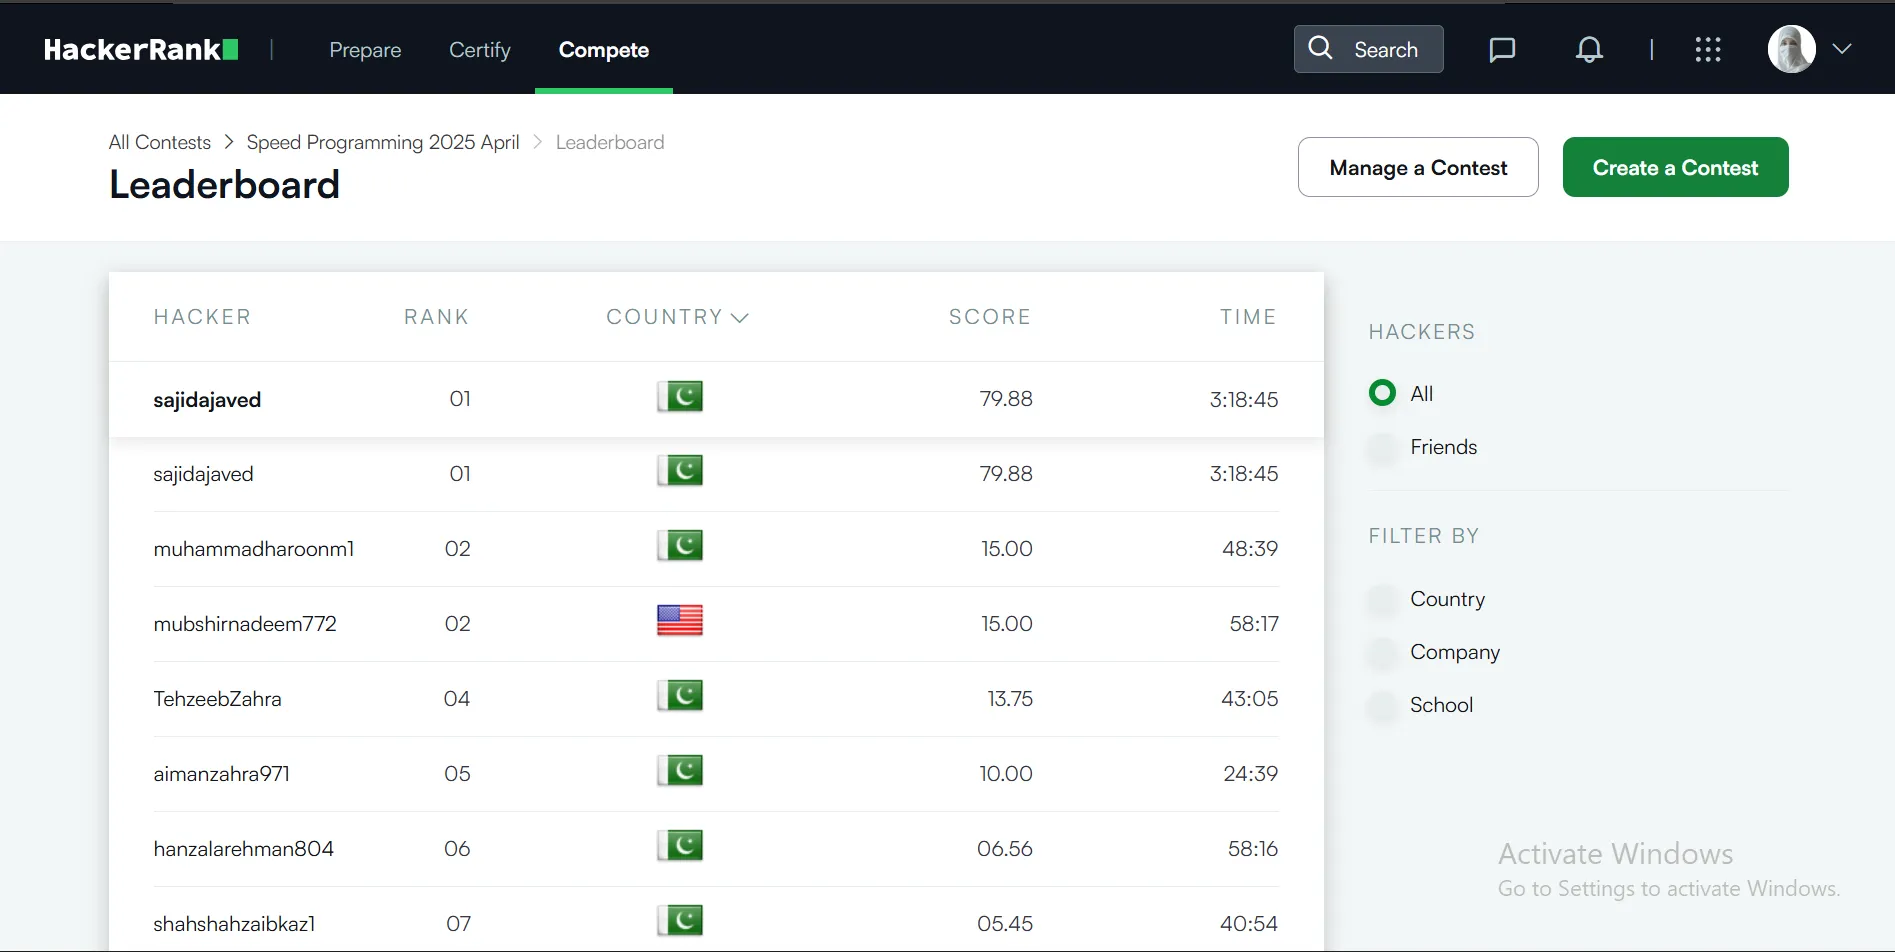Viewport: 1895px width, 952px height.
Task: Click the search magnifier icon
Action: pyautogui.click(x=1320, y=48)
